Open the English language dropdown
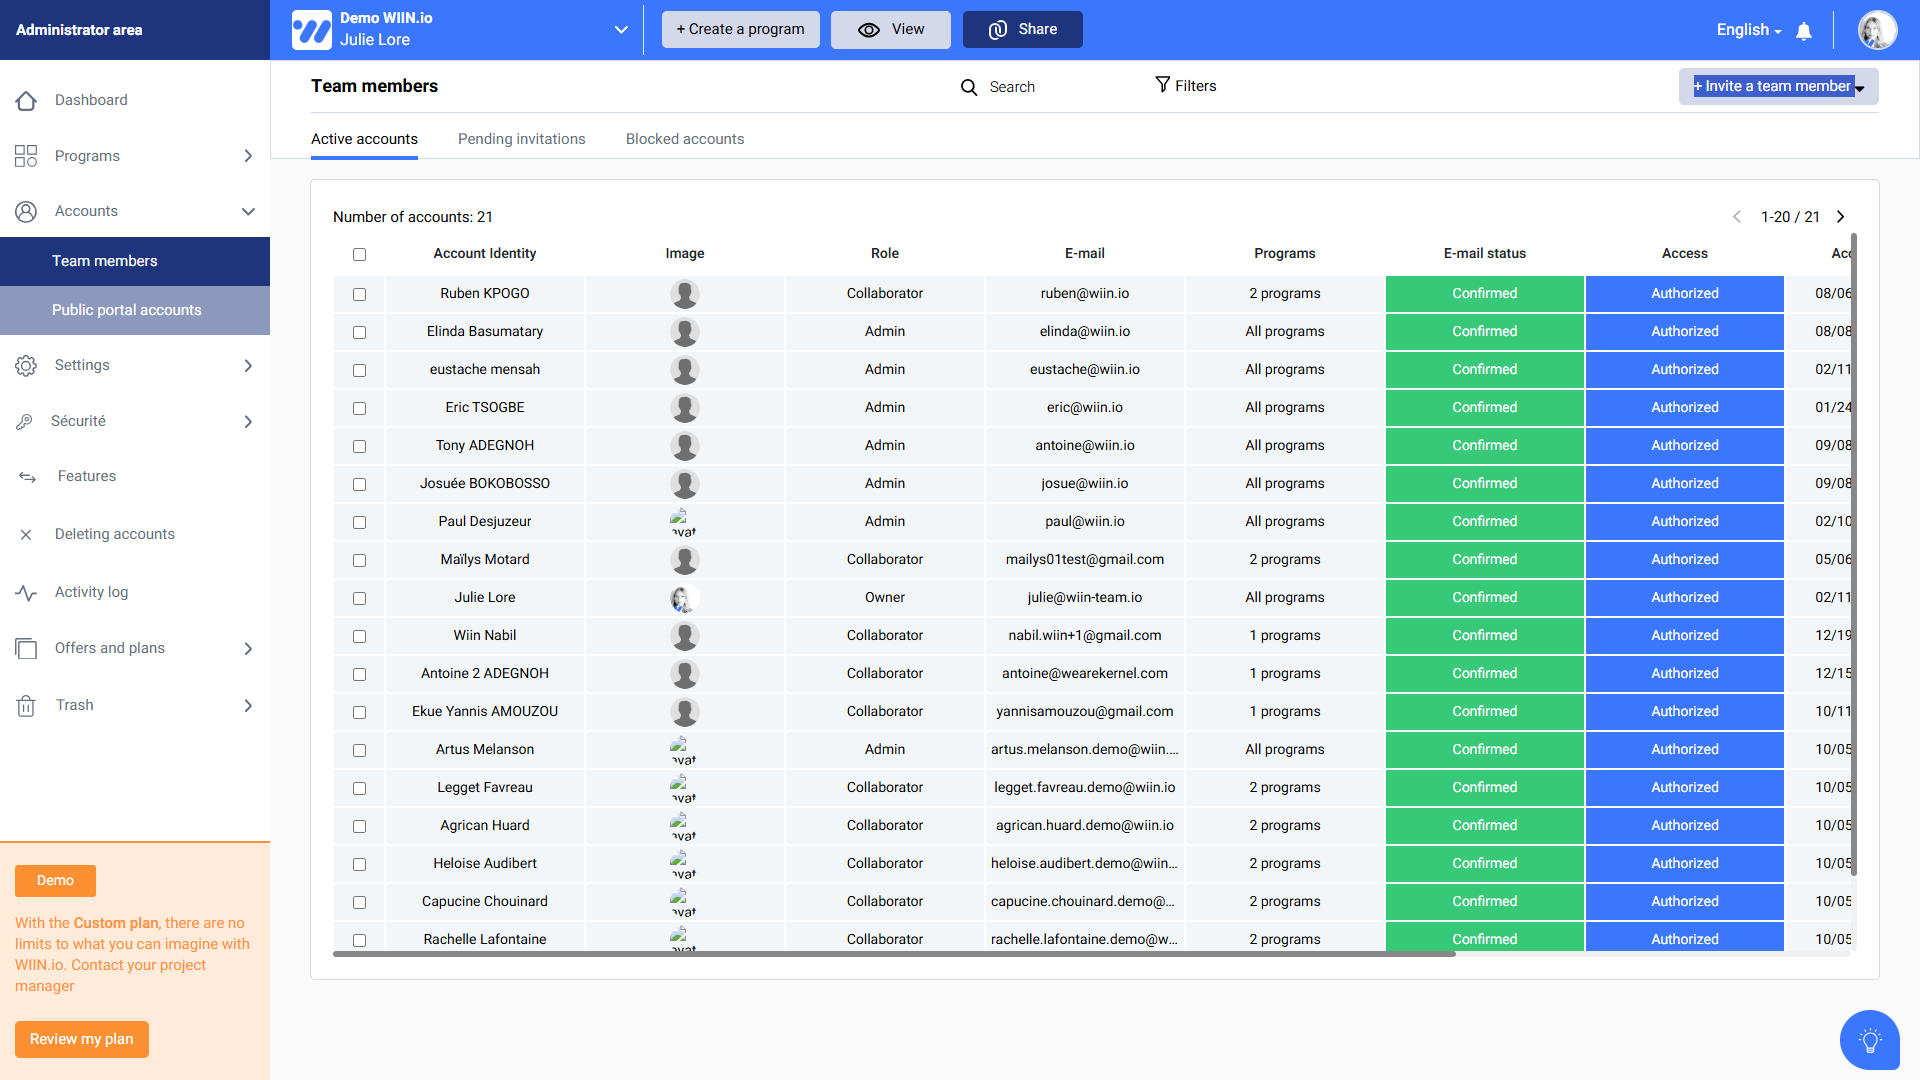 pos(1748,30)
